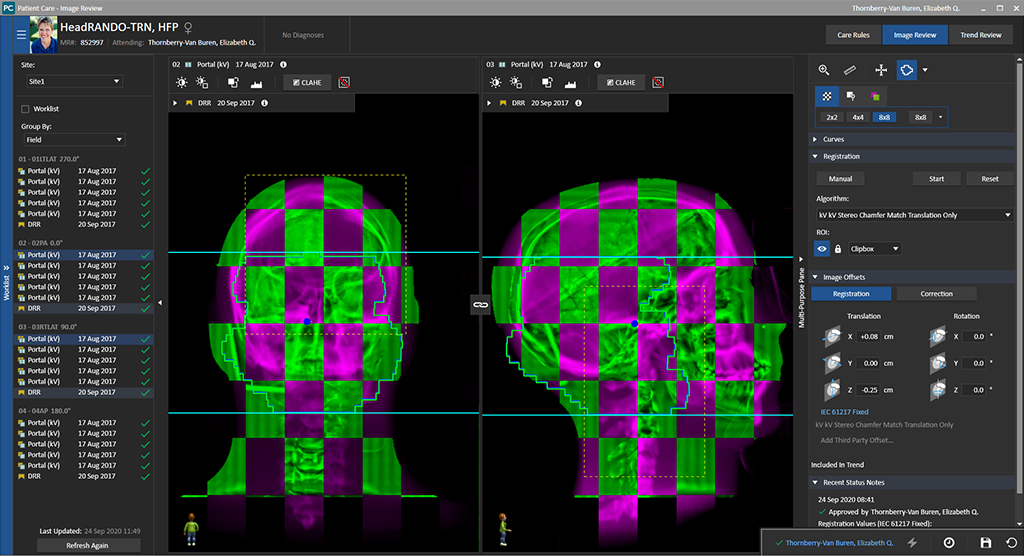Image resolution: width=1024 pixels, height=556 pixels.
Task: Show histogram for panel 02
Action: click(256, 83)
